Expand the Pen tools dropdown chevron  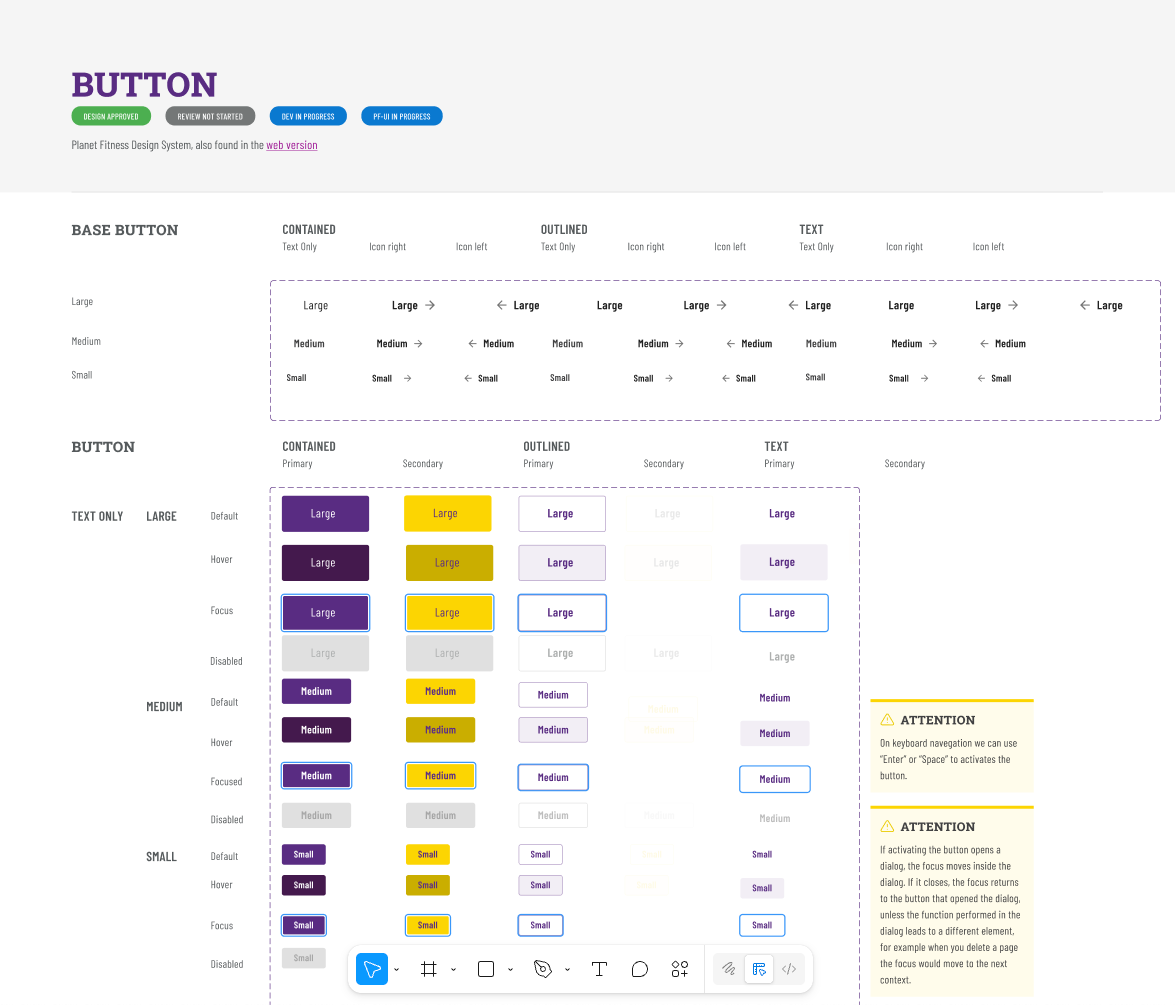point(567,970)
